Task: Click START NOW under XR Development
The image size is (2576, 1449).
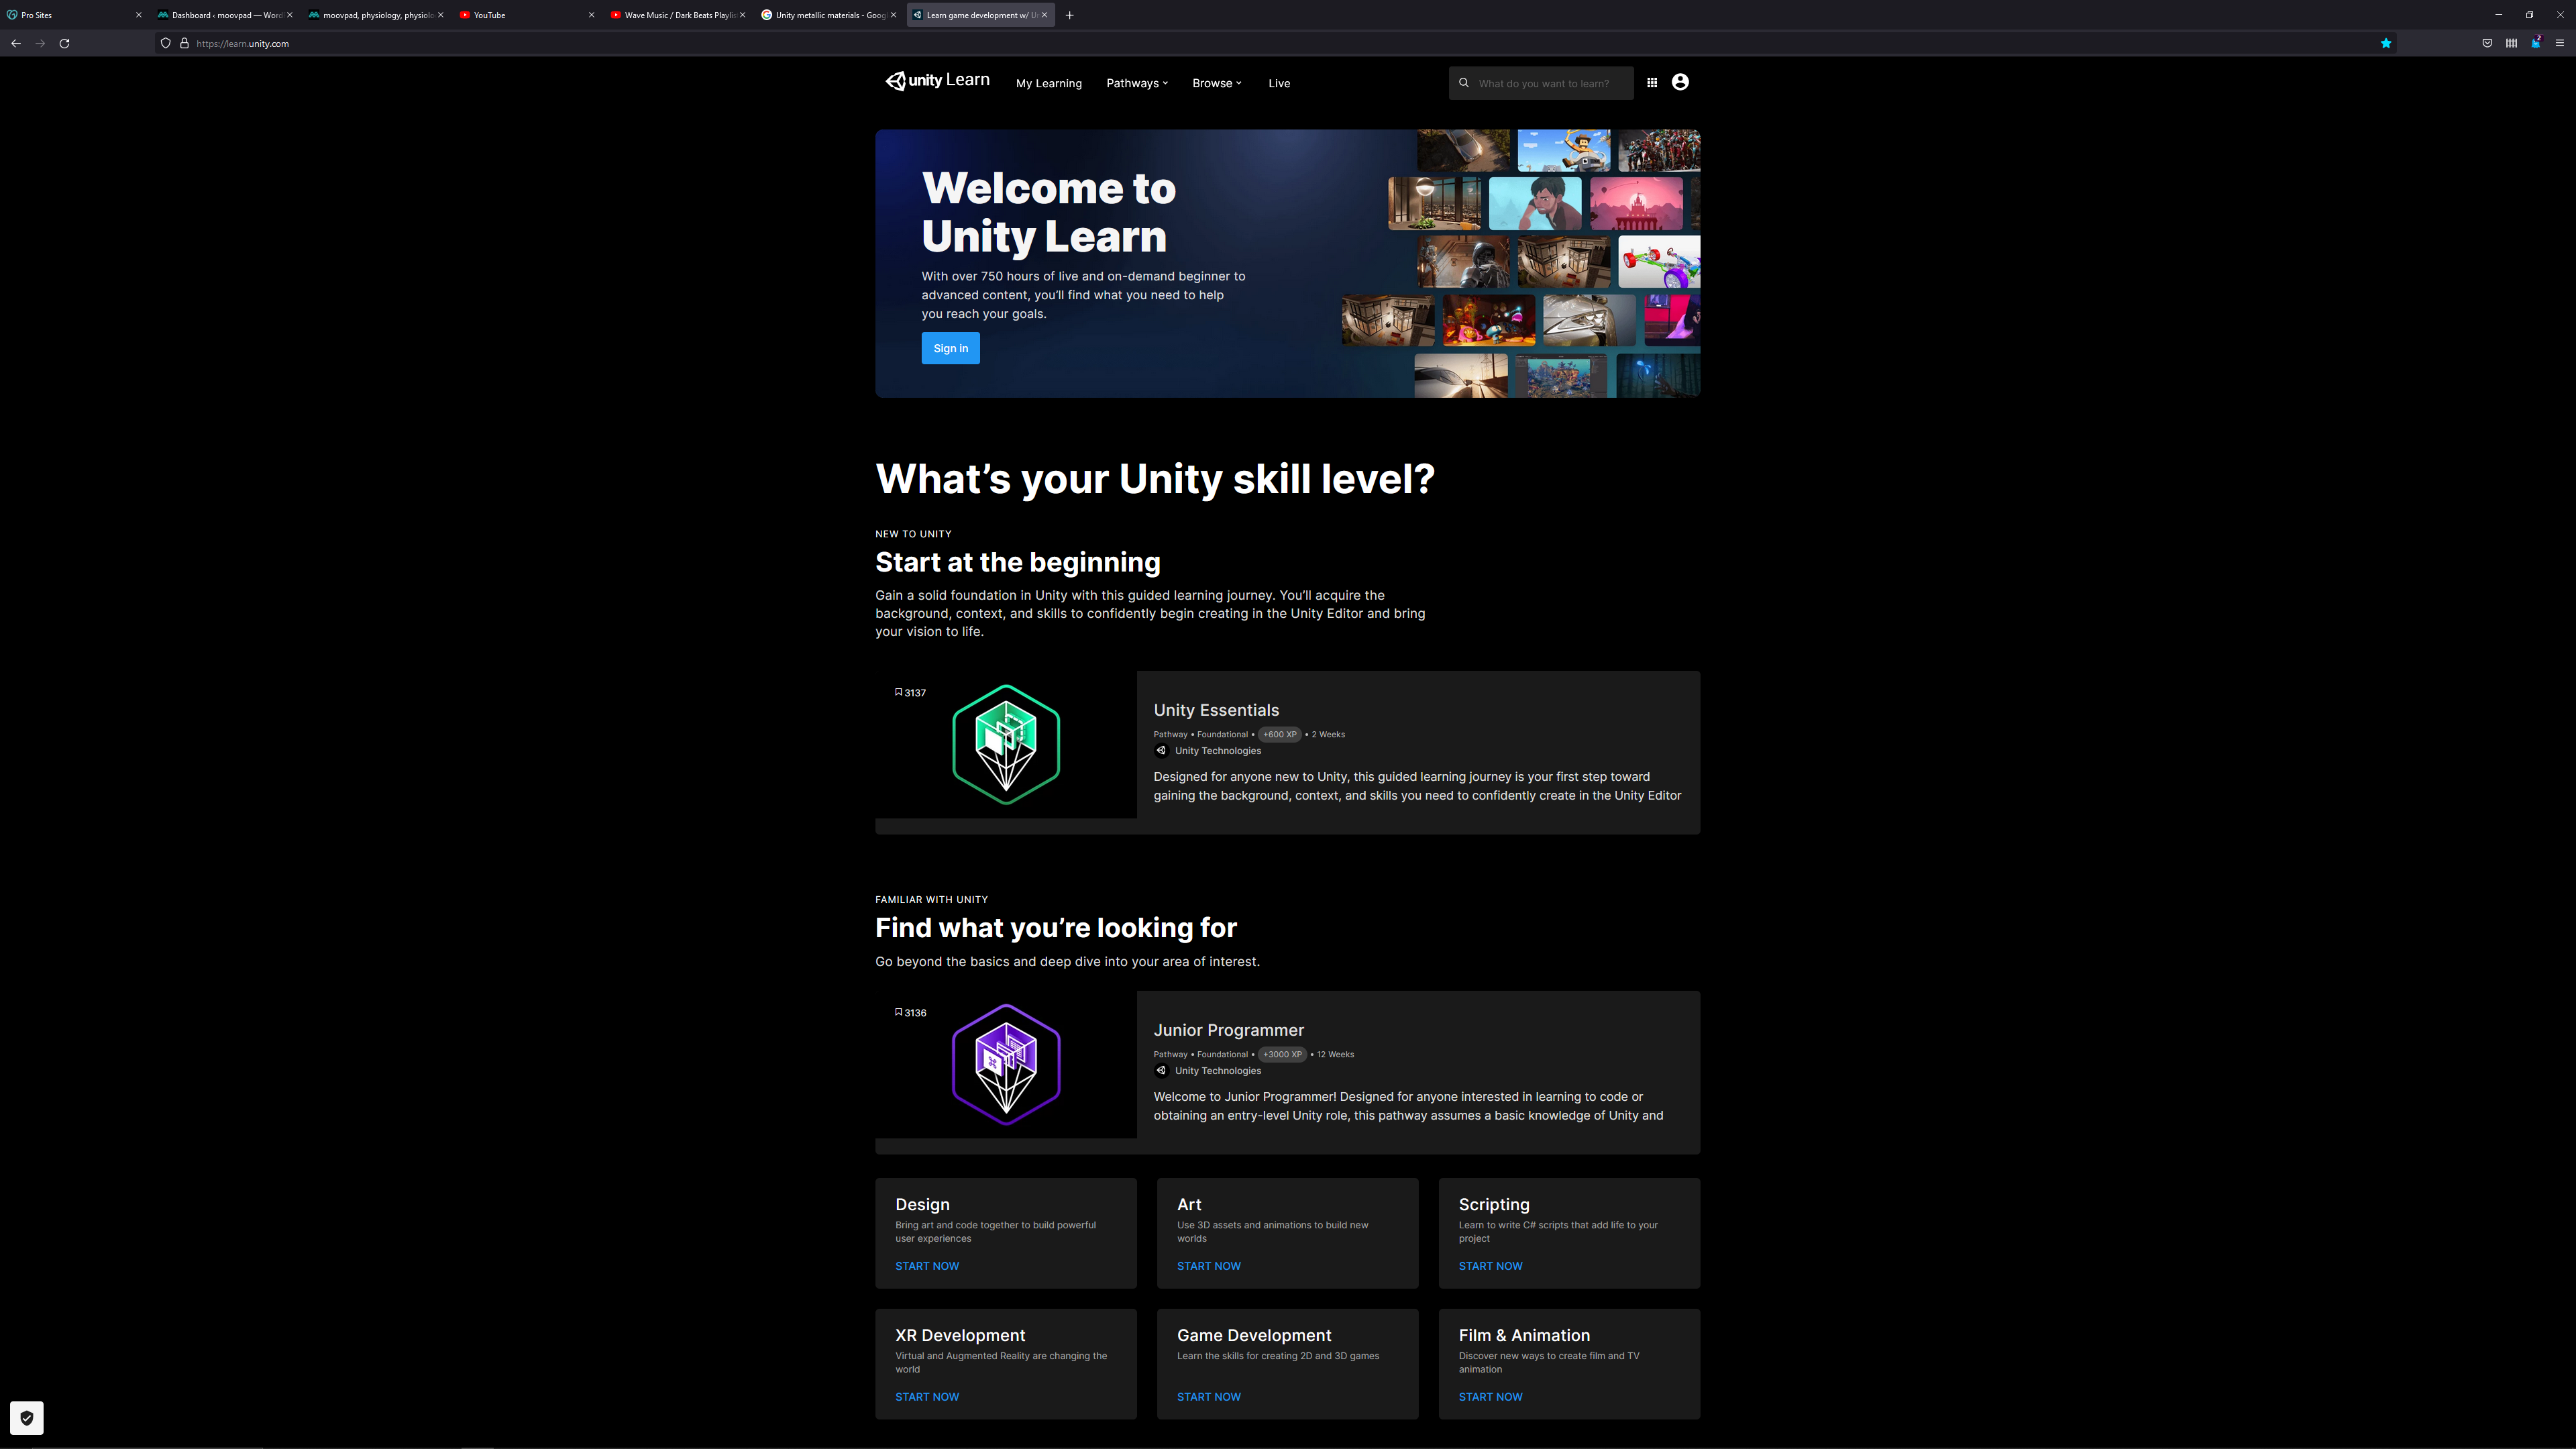Action: (x=926, y=1397)
